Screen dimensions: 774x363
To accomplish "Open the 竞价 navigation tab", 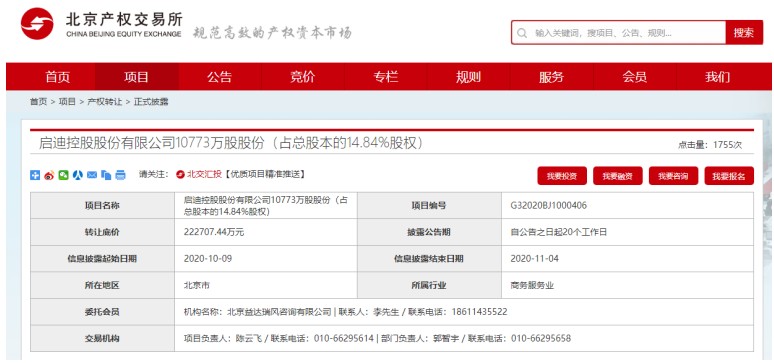I will (303, 77).
